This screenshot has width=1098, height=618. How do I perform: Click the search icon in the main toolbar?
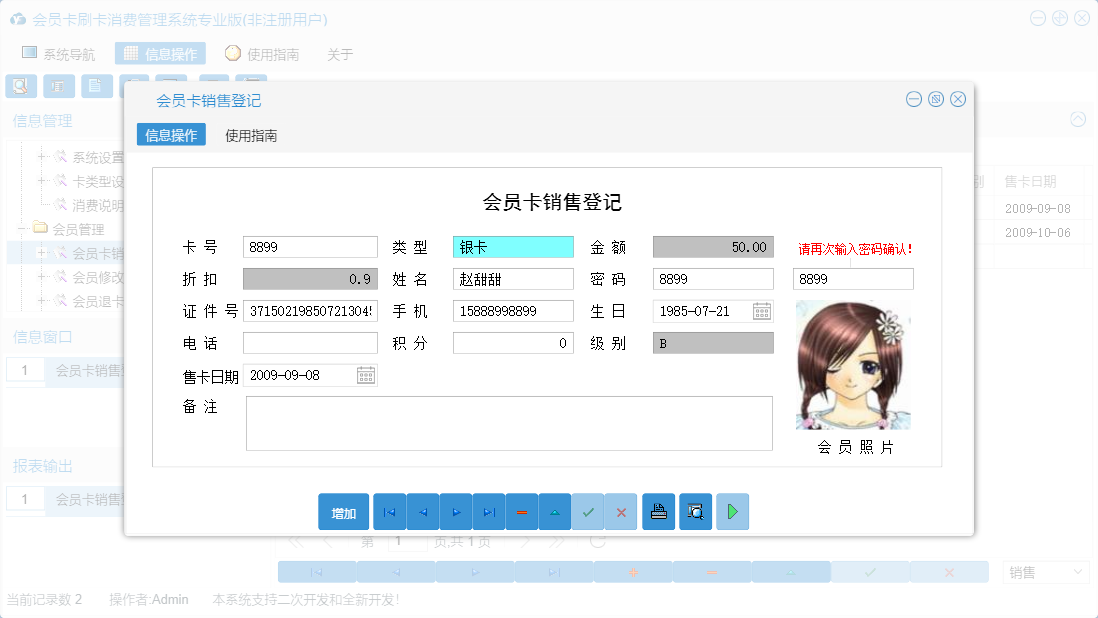coord(20,86)
